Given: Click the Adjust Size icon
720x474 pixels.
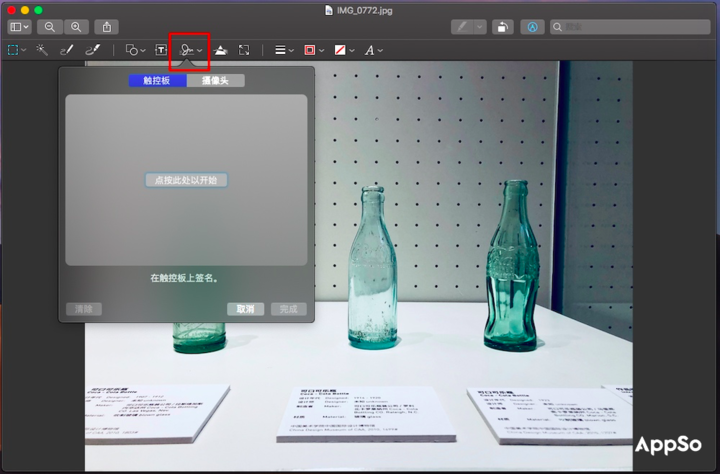Looking at the screenshot, I should [244, 49].
